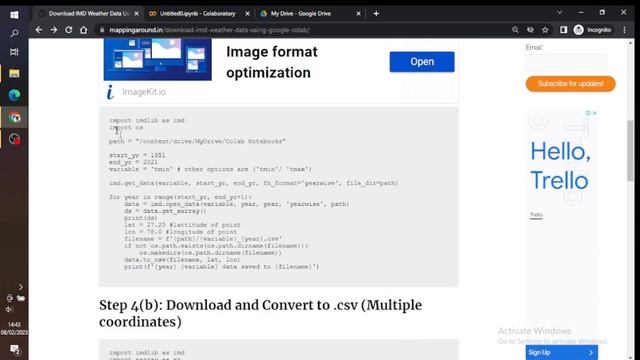Open the browser home page
The width and height of the screenshot is (640, 360).
84,30
